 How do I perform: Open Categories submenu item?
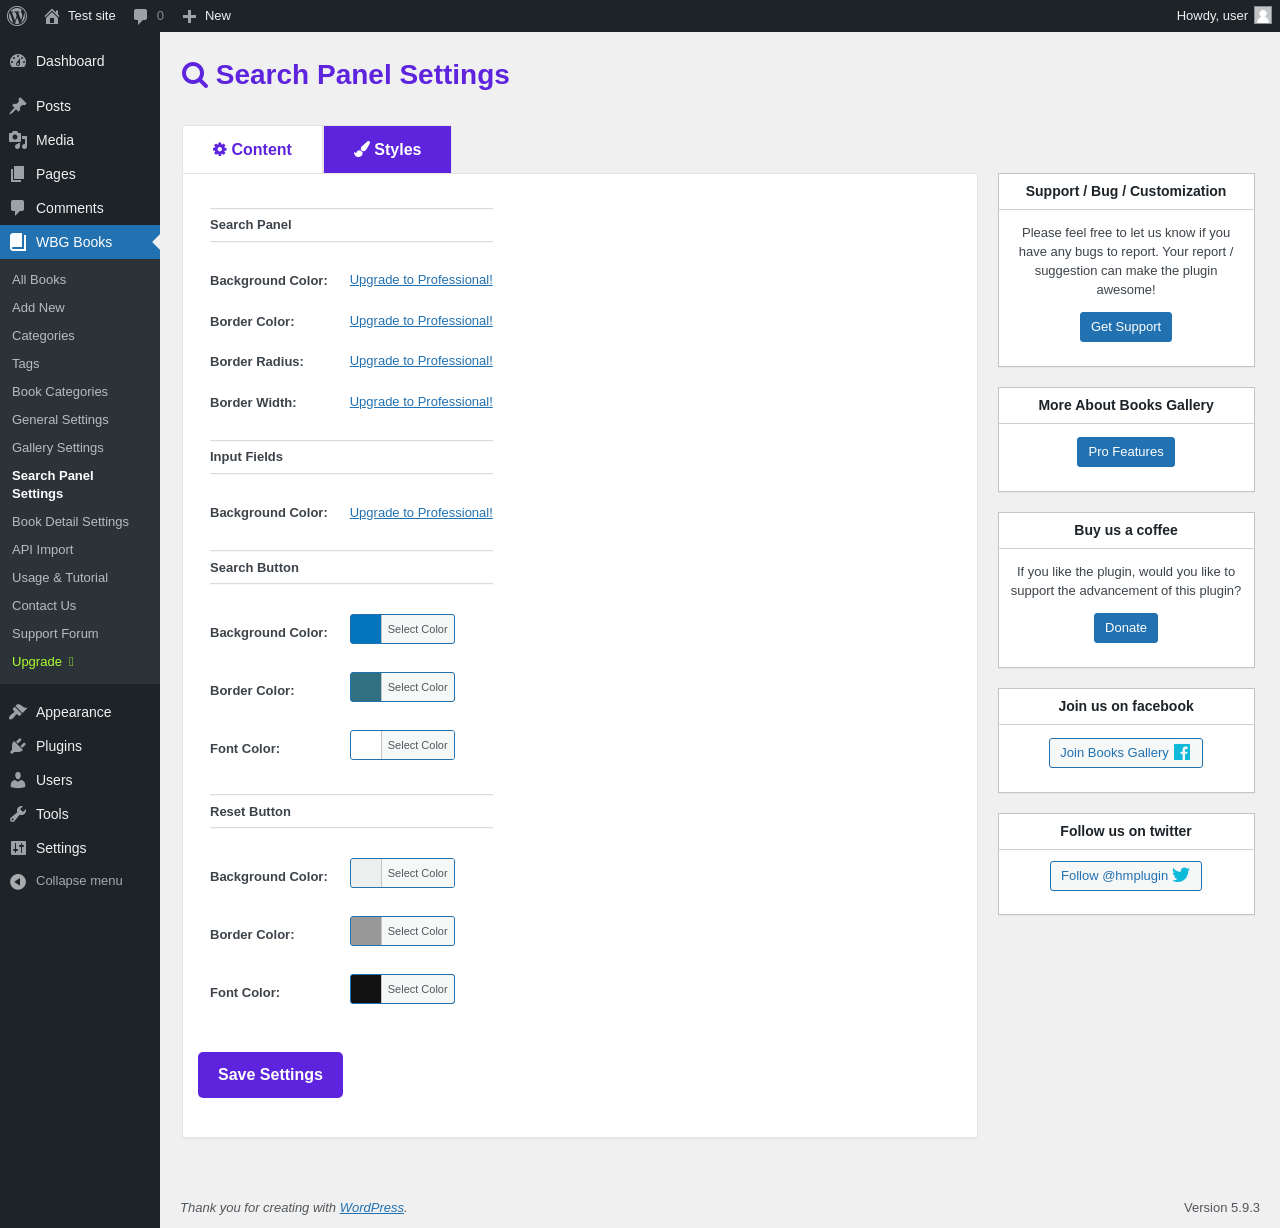click(x=43, y=336)
